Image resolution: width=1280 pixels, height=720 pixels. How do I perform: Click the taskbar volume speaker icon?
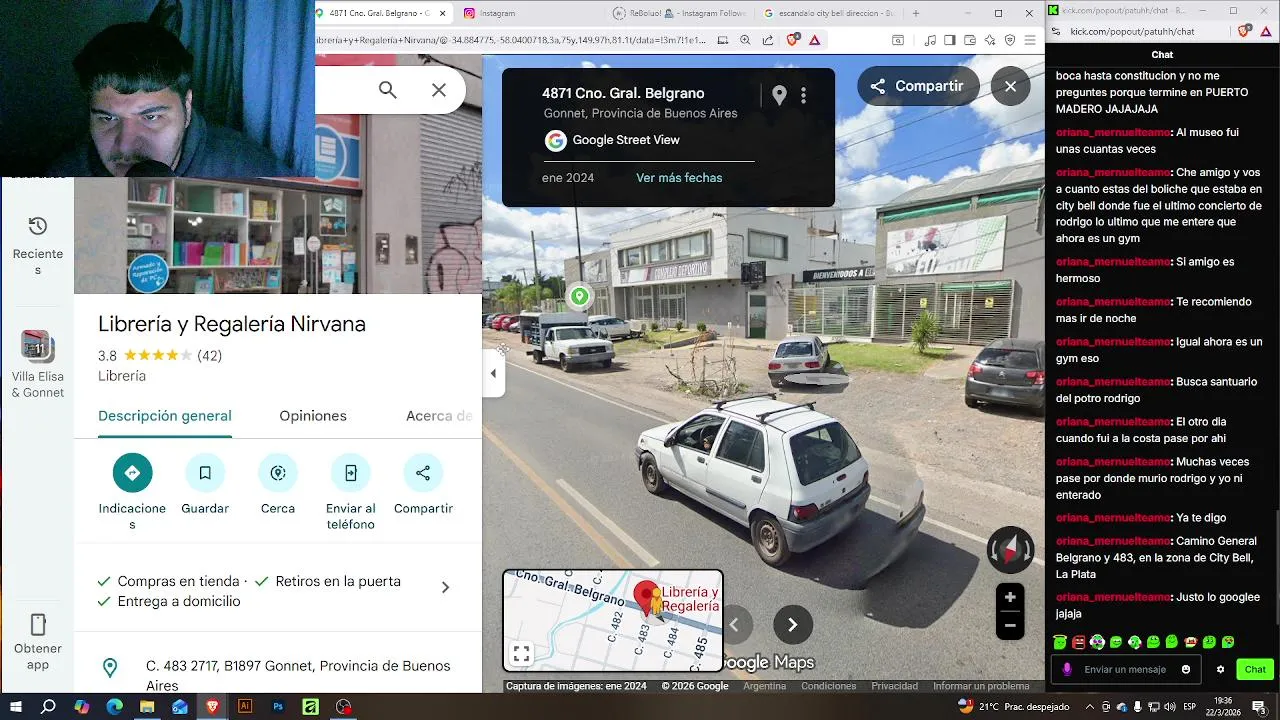[1170, 706]
